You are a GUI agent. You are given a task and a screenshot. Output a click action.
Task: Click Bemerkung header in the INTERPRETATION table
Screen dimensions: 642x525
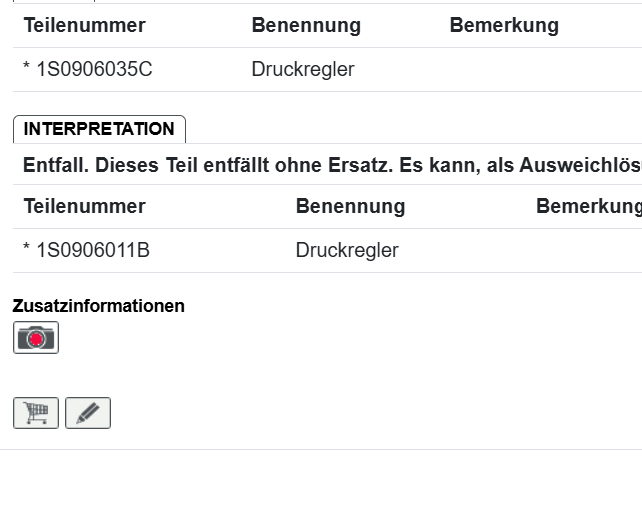coord(588,207)
